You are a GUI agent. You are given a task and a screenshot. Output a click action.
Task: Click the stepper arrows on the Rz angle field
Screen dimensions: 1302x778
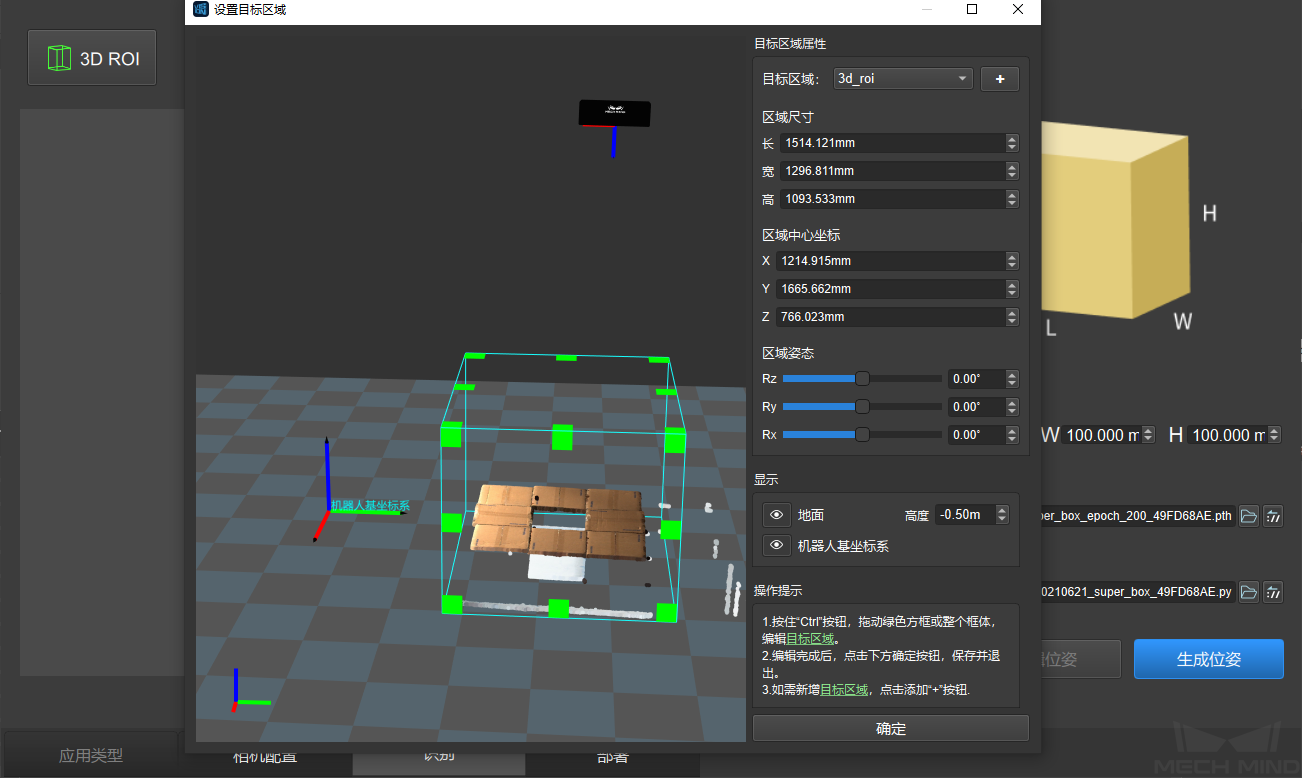tap(1012, 379)
